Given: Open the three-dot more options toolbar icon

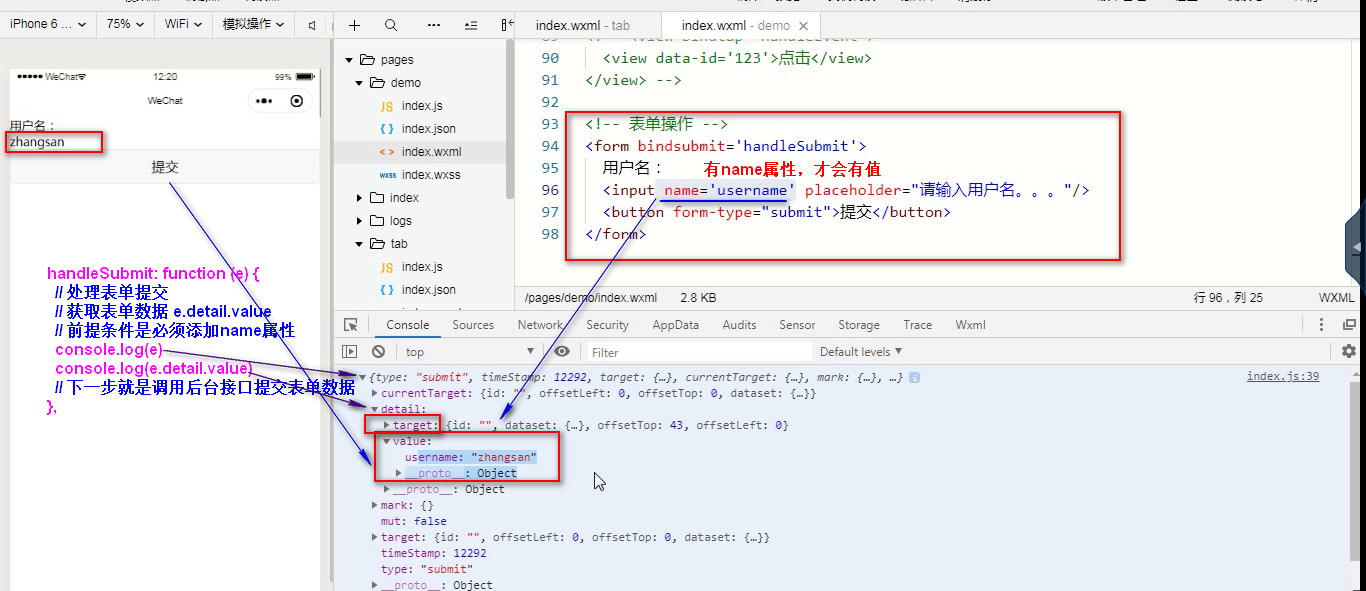Looking at the screenshot, I should [433, 24].
